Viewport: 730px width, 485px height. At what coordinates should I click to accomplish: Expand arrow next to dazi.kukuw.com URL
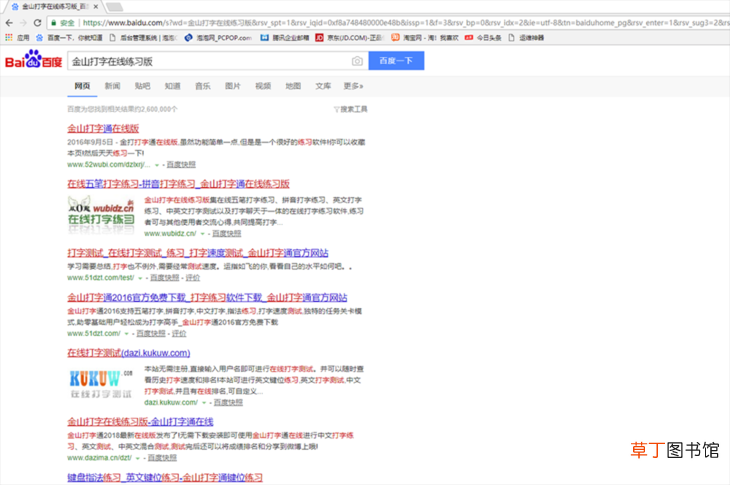[204, 403]
